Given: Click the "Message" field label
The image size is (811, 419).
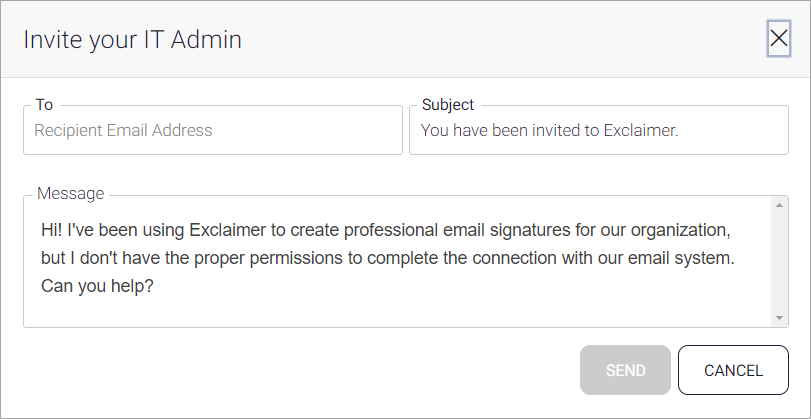Looking at the screenshot, I should pos(70,193).
